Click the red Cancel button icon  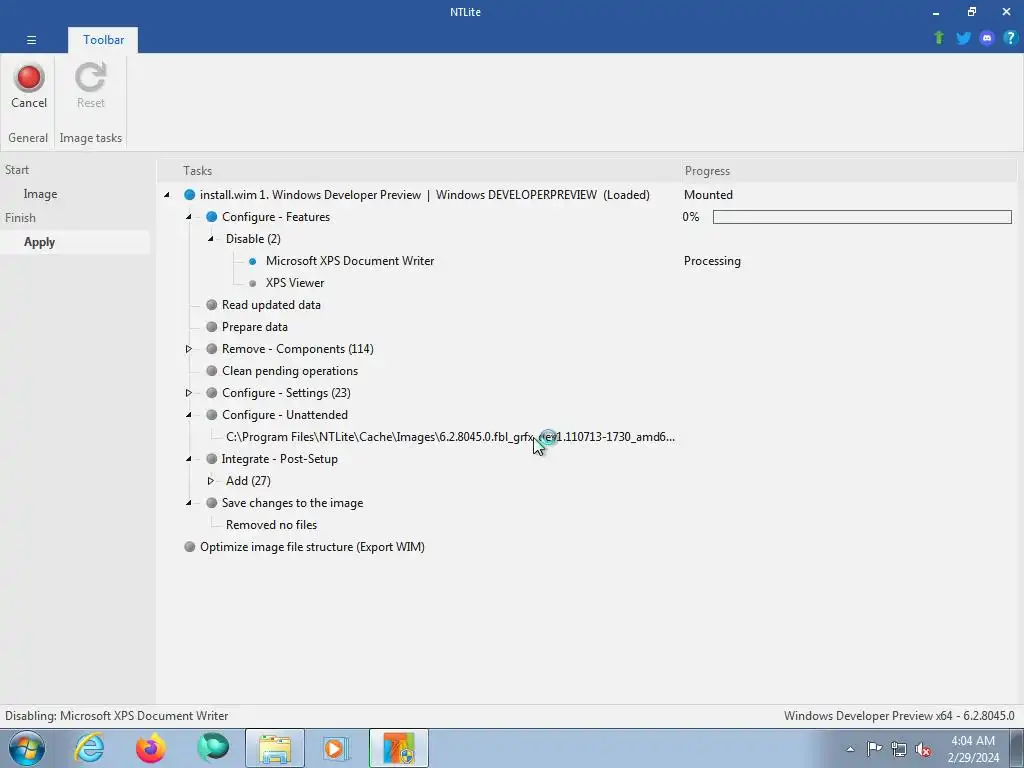pyautogui.click(x=29, y=78)
